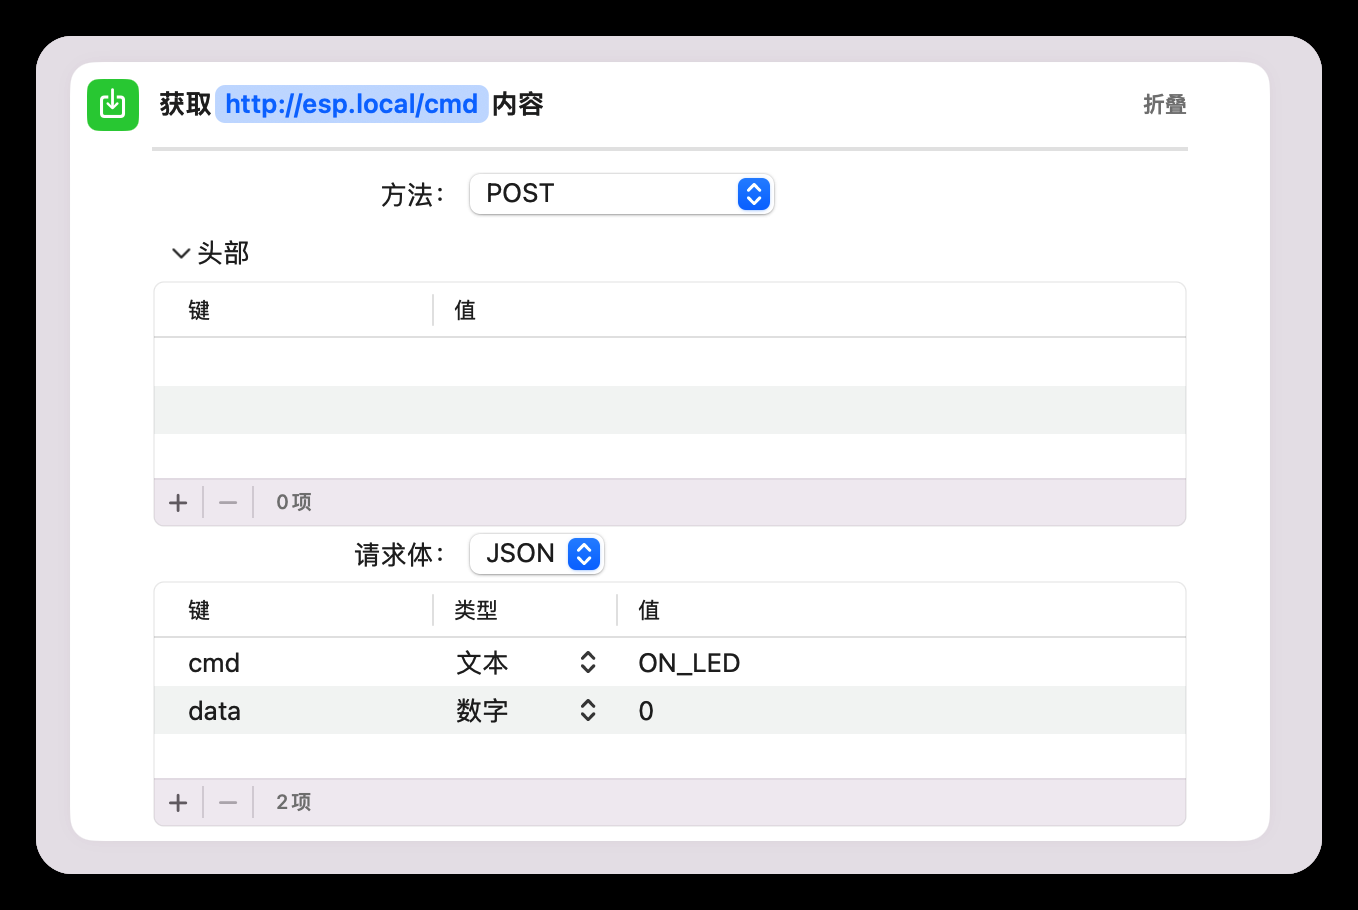Click the 键 column header in headers table
The image size is (1358, 910).
point(199,310)
